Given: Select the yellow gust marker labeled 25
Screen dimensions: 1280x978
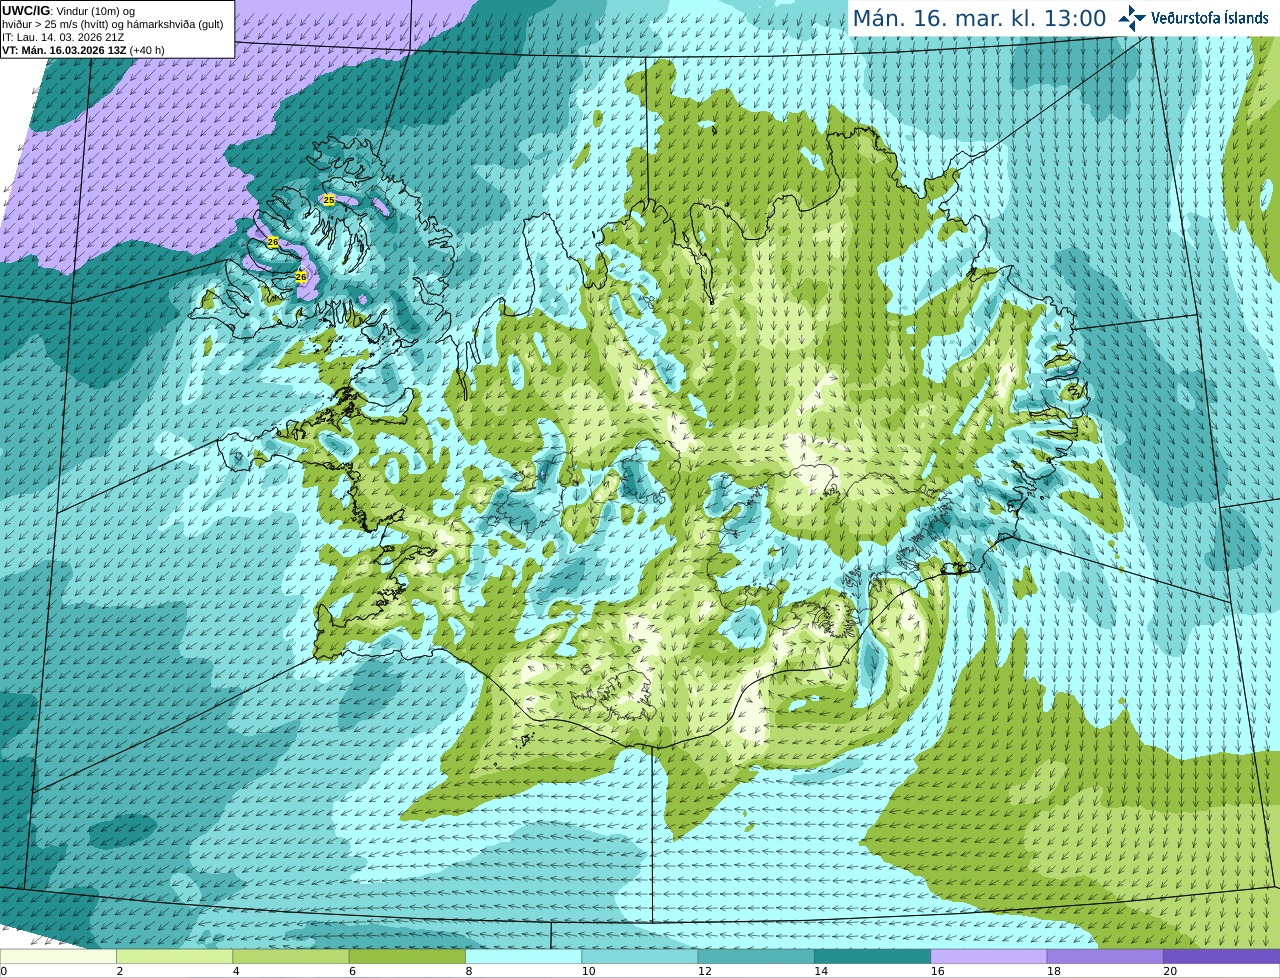Looking at the screenshot, I should [329, 200].
